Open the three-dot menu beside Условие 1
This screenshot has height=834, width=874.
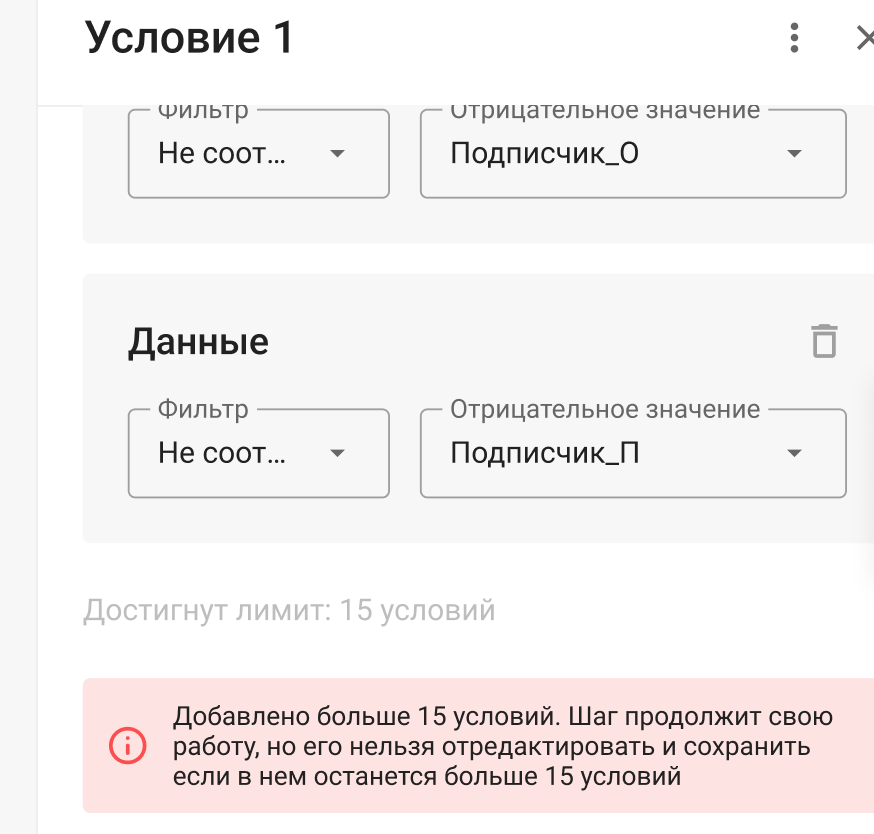coord(794,39)
